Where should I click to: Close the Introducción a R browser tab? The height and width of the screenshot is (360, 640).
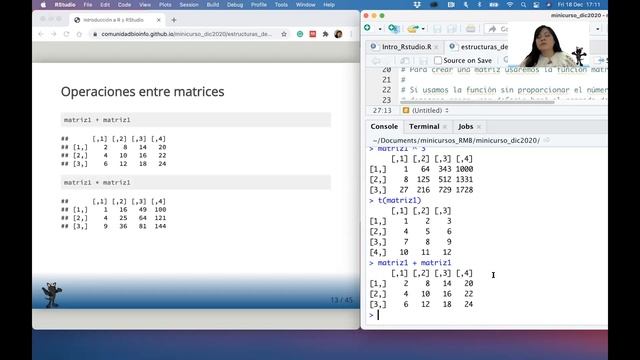[158, 20]
